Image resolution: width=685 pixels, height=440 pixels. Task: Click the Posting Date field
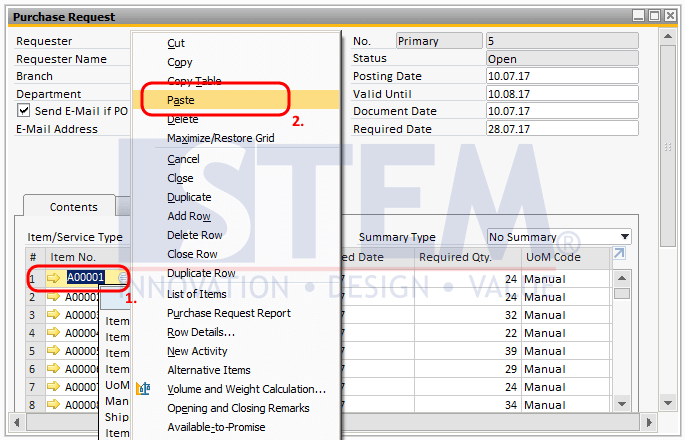[x=562, y=76]
